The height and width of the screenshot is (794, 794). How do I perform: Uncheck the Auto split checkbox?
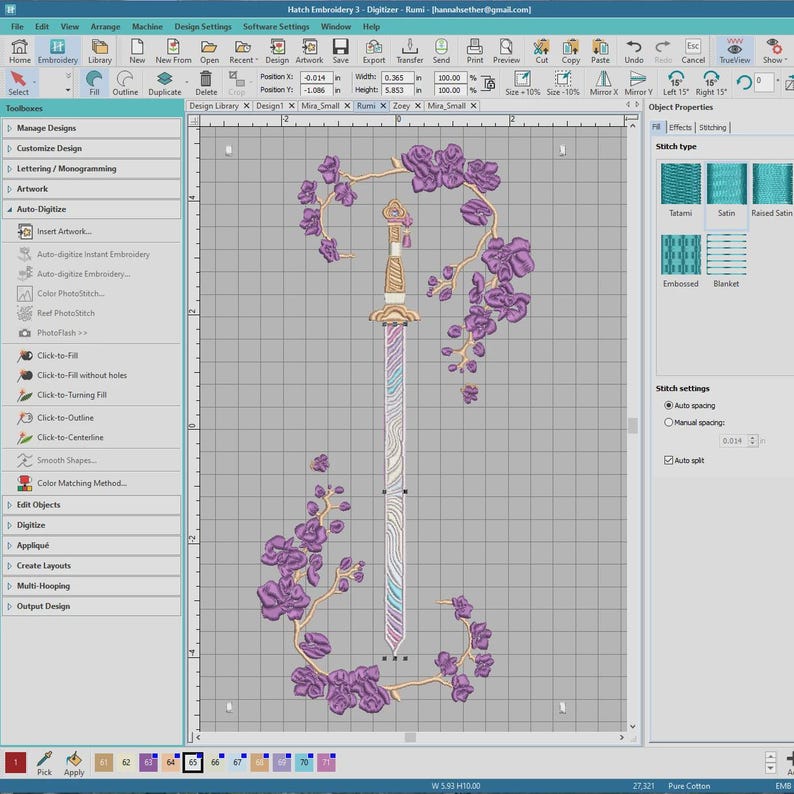668,460
